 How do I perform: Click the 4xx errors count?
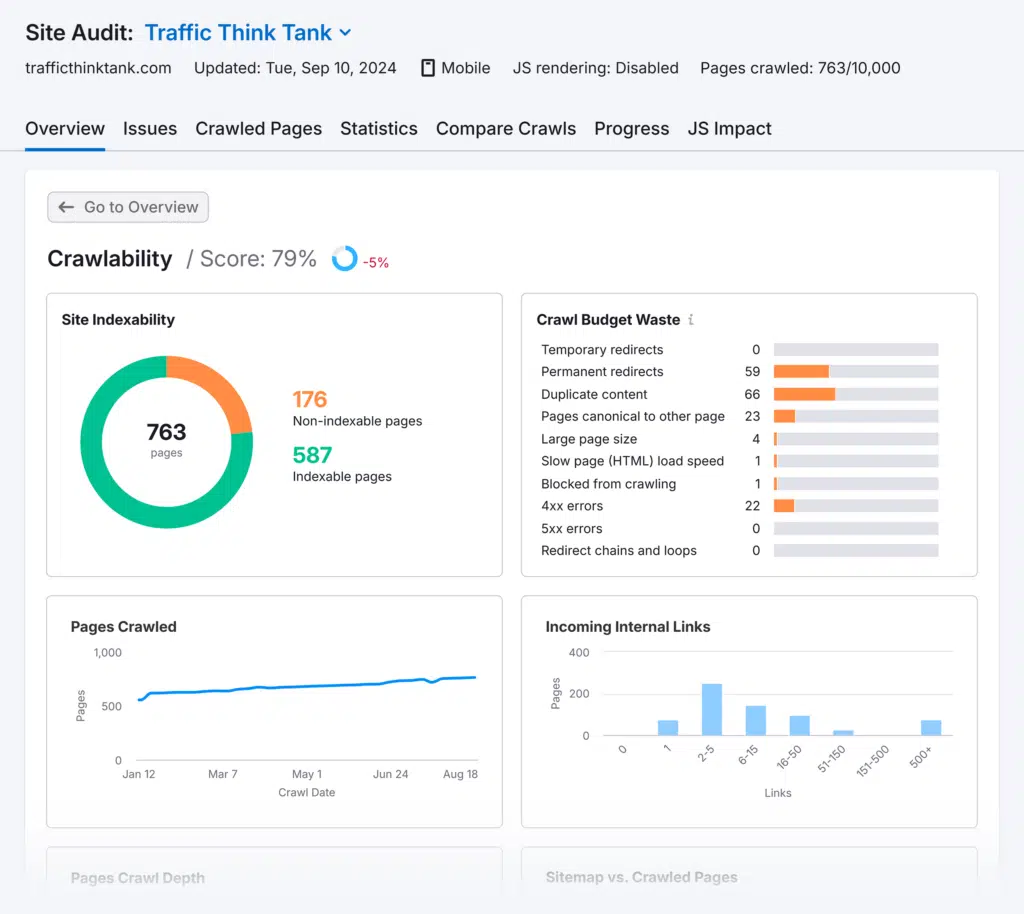tap(752, 506)
